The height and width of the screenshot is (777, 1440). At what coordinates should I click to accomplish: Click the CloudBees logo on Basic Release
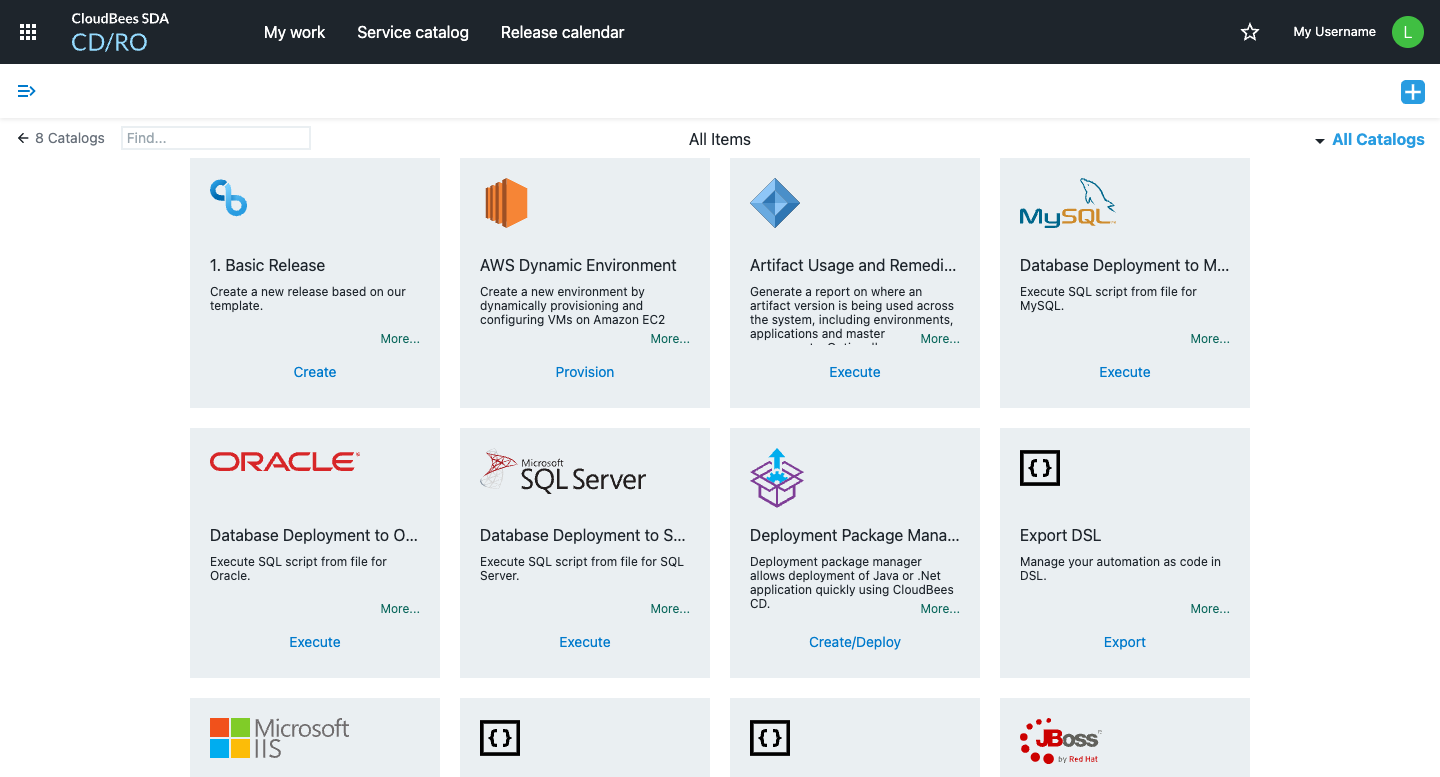click(228, 197)
